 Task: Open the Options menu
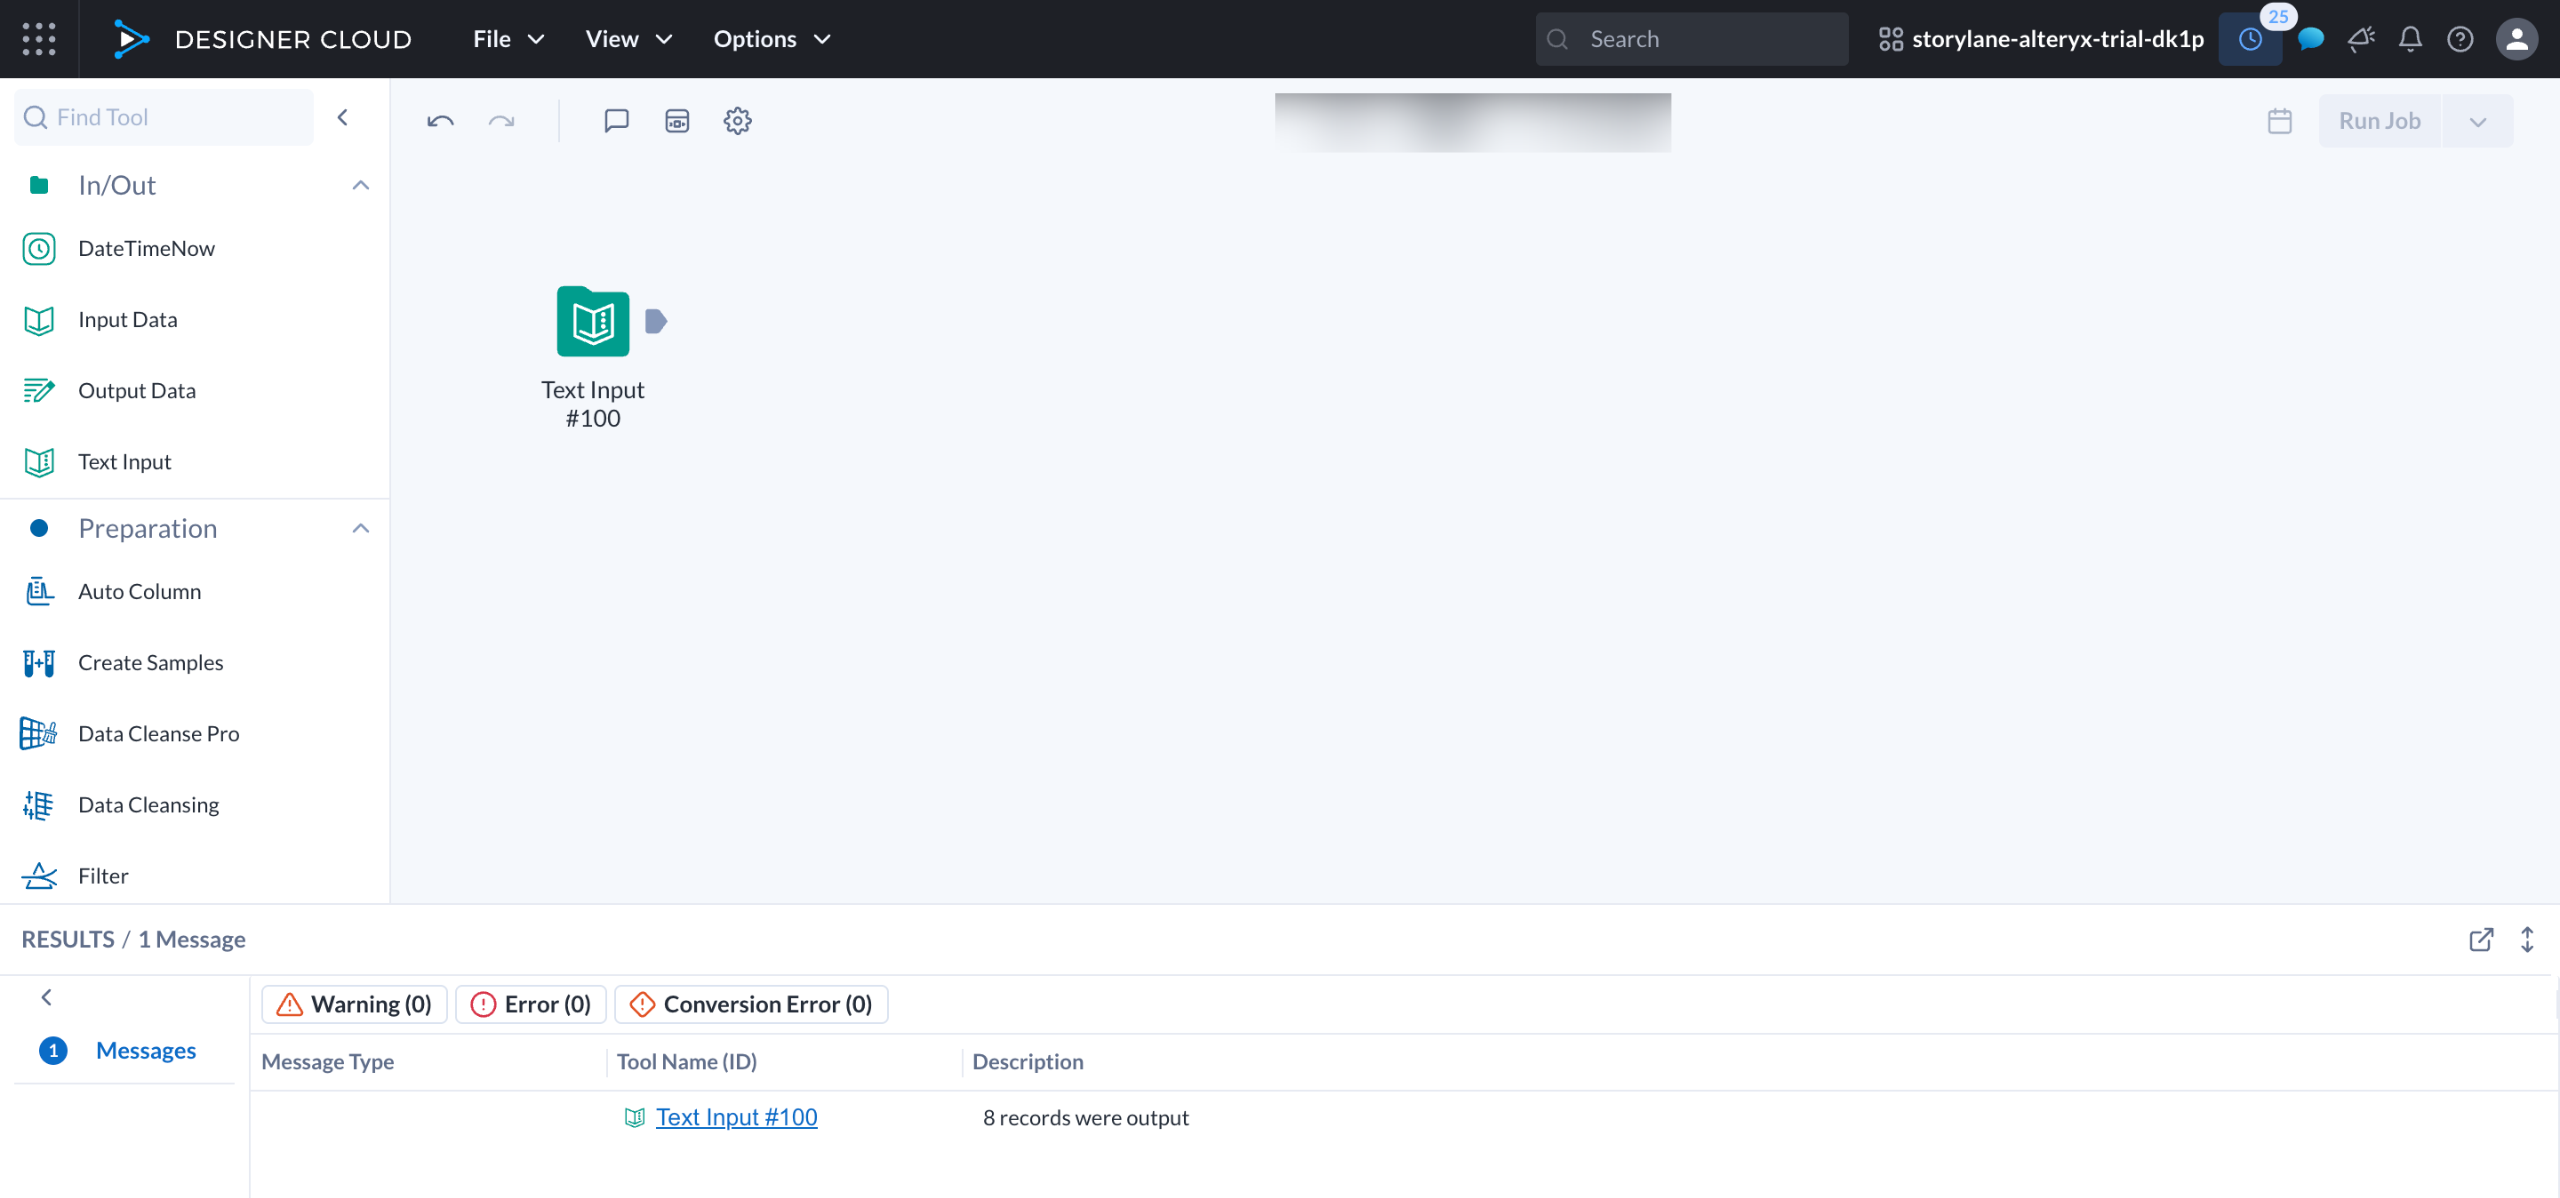coord(771,39)
